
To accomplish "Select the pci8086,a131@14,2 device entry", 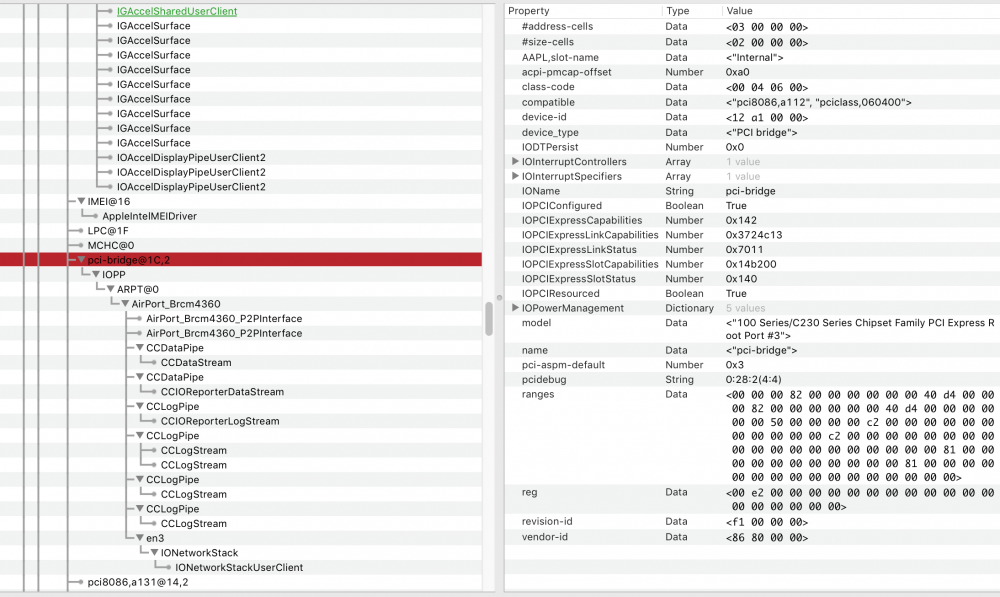I will point(138,582).
